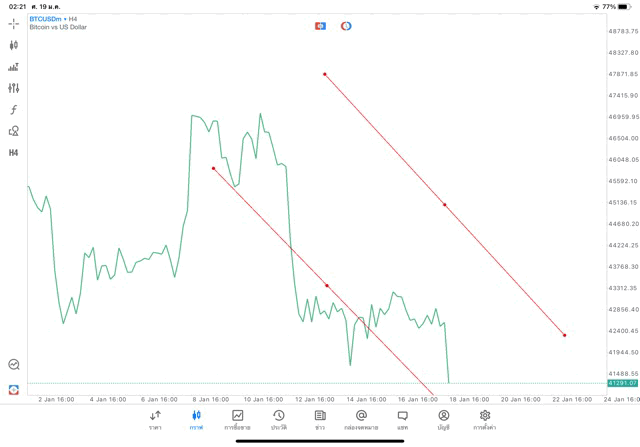
Task: Open the trade levels icon in sidebar
Action: click(x=14, y=67)
